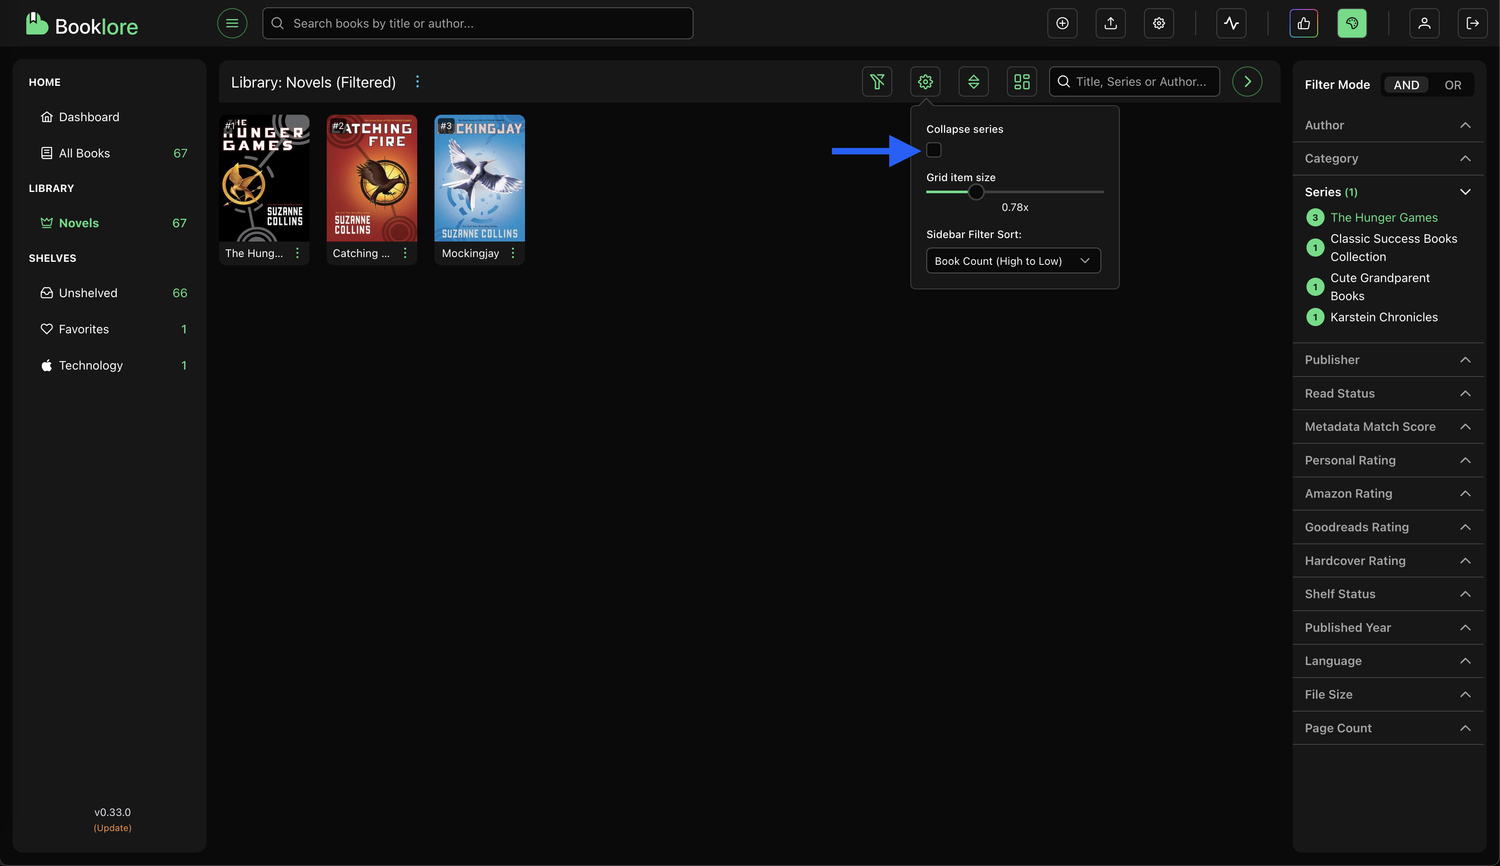Open the user profile icon
The image size is (1500, 866).
coord(1423,23)
